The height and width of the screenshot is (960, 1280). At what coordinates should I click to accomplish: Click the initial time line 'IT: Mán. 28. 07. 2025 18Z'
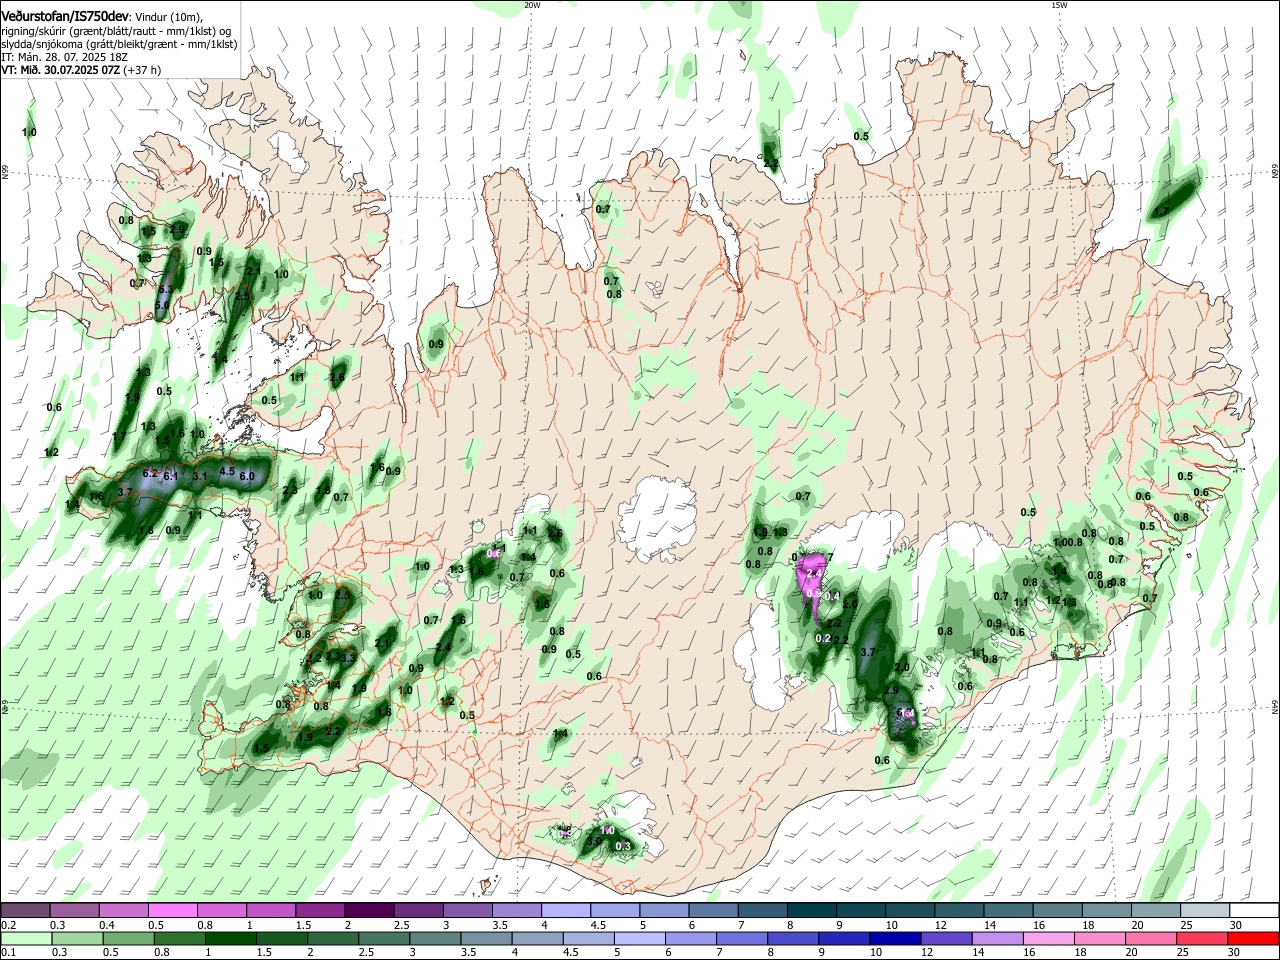(x=64, y=57)
